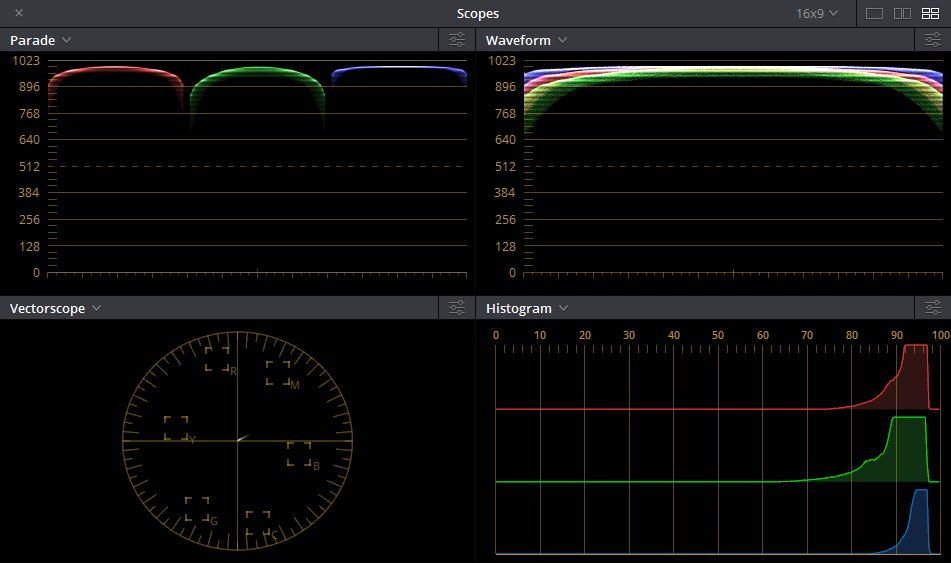
Task: Open the Vectorscope scope type dropdown
Action: (x=55, y=309)
